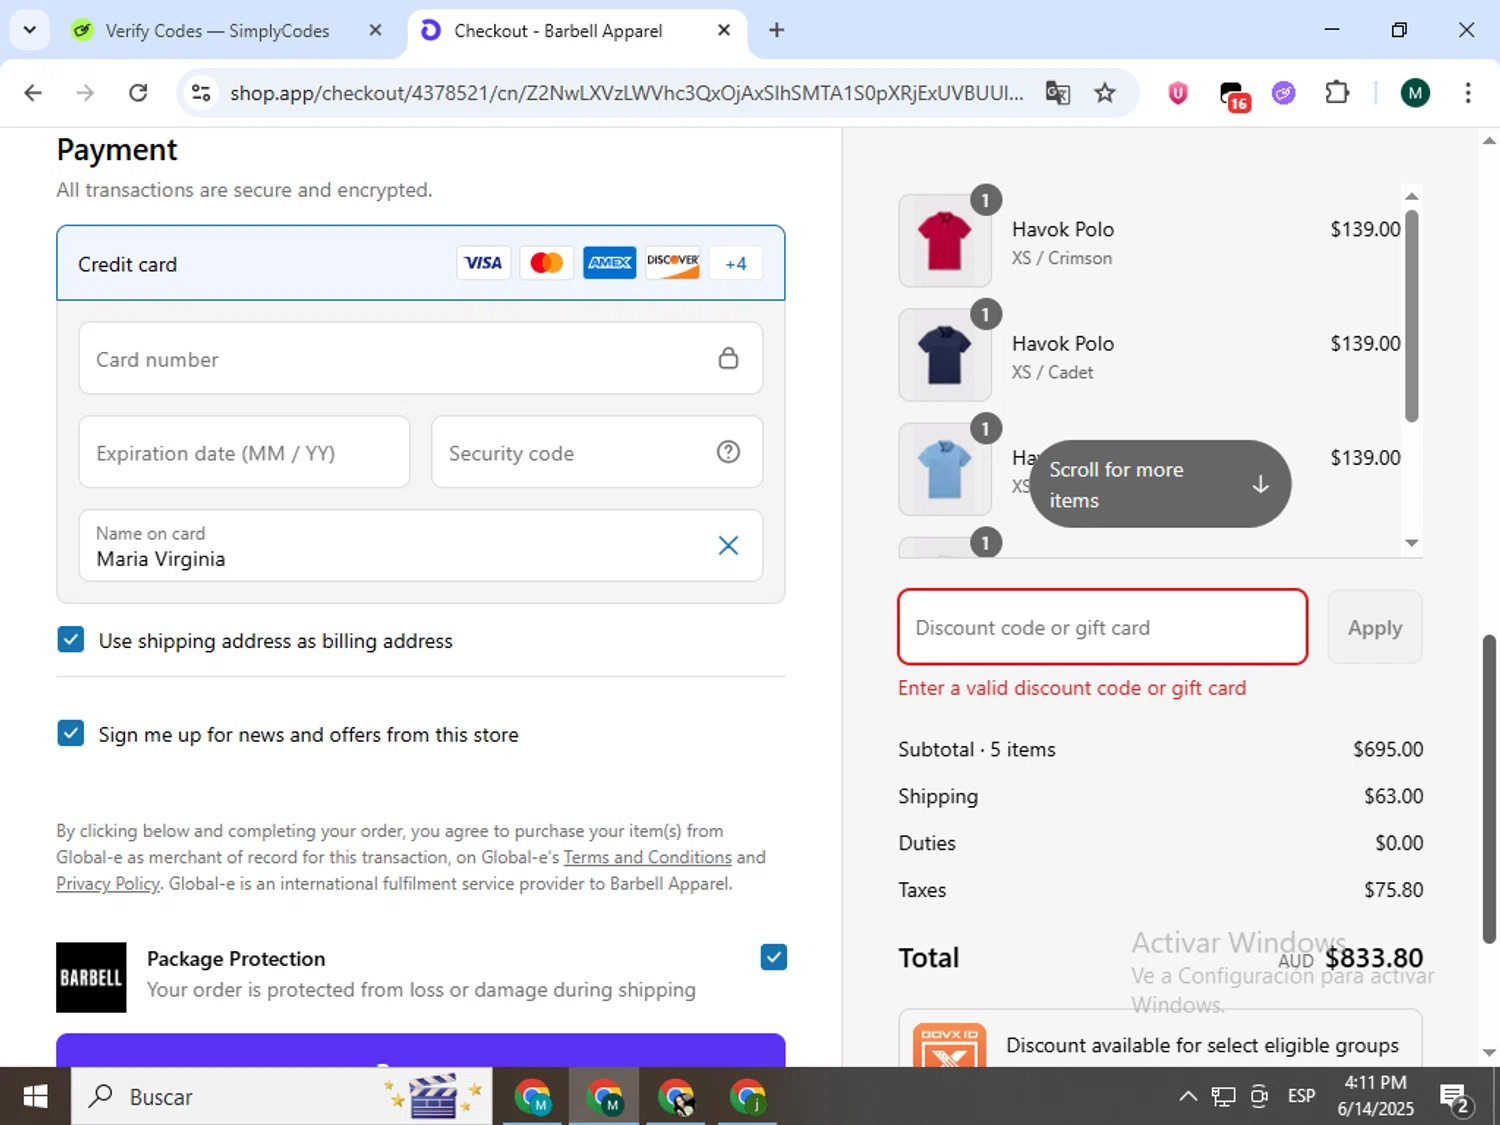Open site information icon in address bar

tap(201, 93)
